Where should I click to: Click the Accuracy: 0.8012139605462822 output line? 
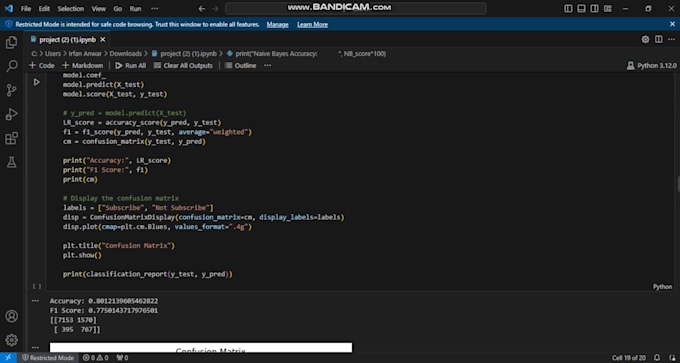[104, 301]
